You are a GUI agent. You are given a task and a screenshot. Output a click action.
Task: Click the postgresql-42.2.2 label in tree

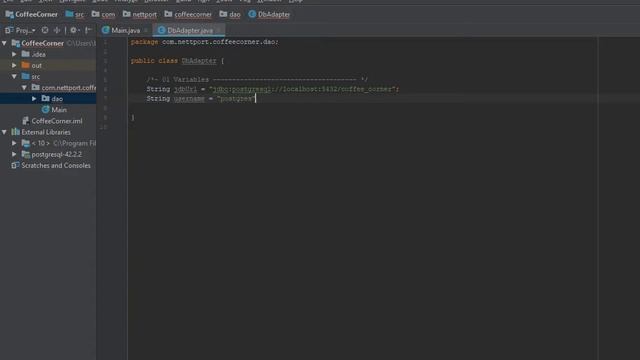point(57,154)
